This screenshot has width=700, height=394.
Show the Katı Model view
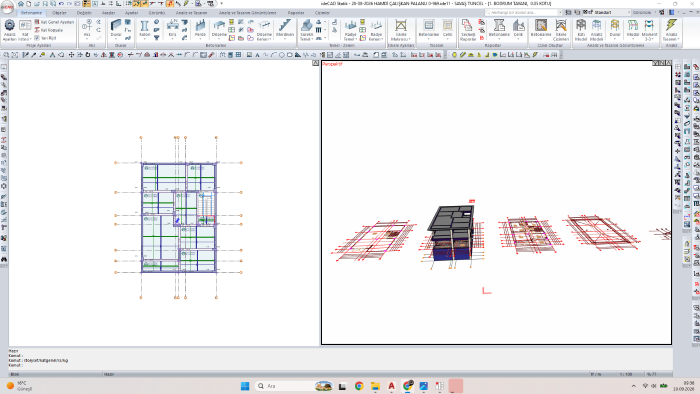pyautogui.click(x=581, y=30)
